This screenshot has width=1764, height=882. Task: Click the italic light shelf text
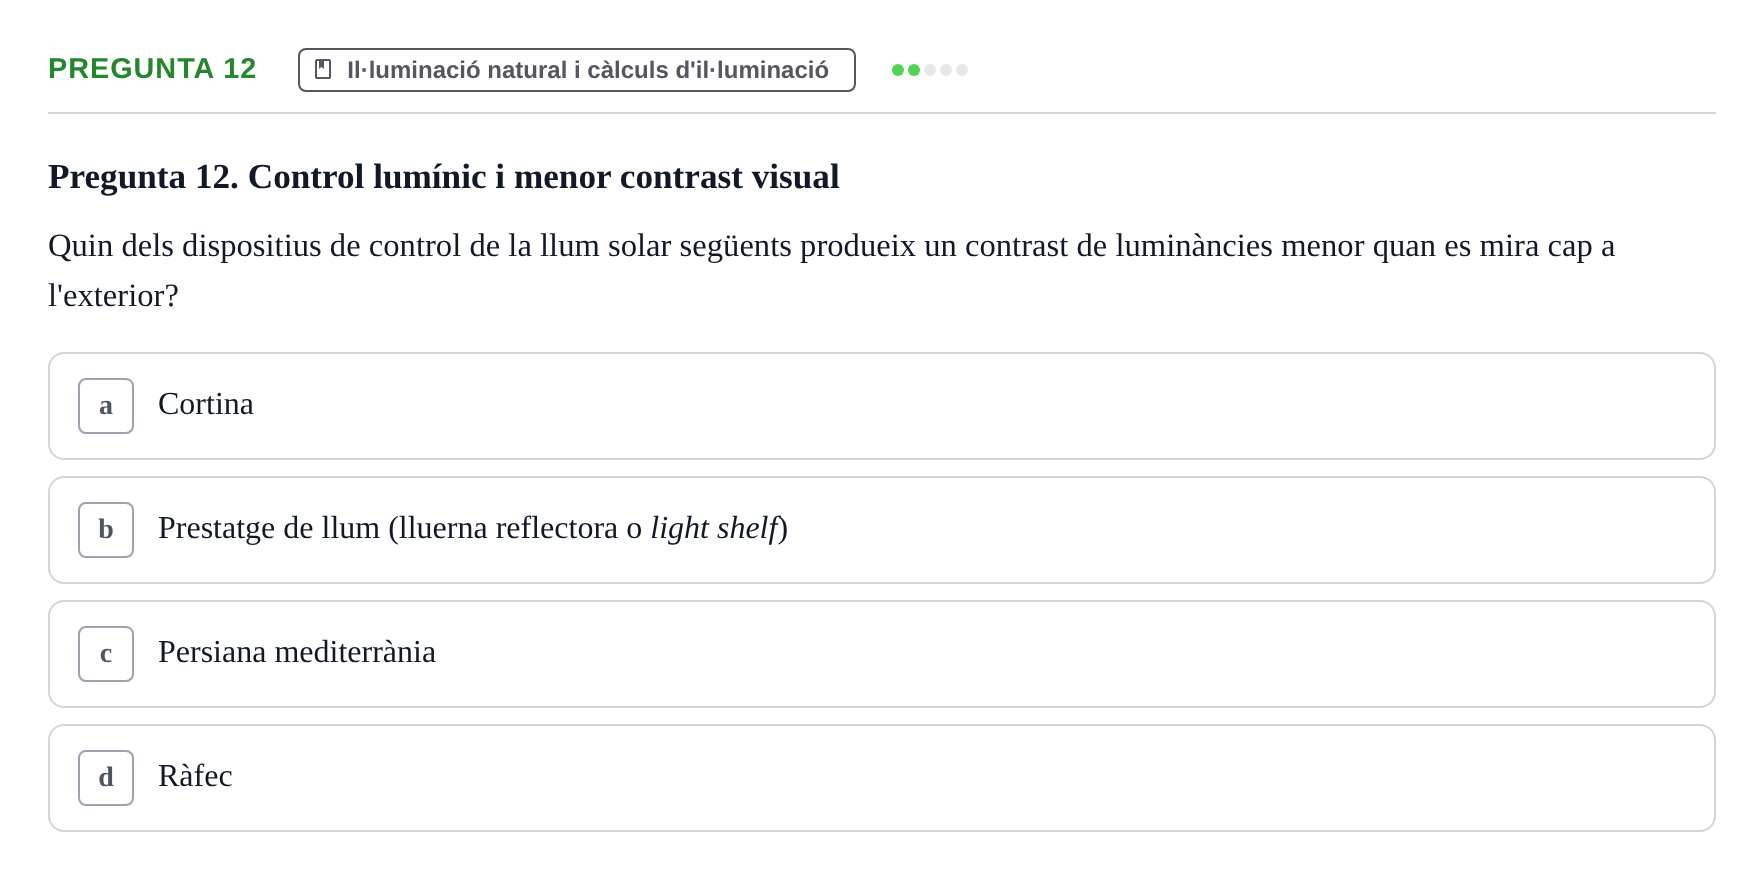tap(714, 528)
